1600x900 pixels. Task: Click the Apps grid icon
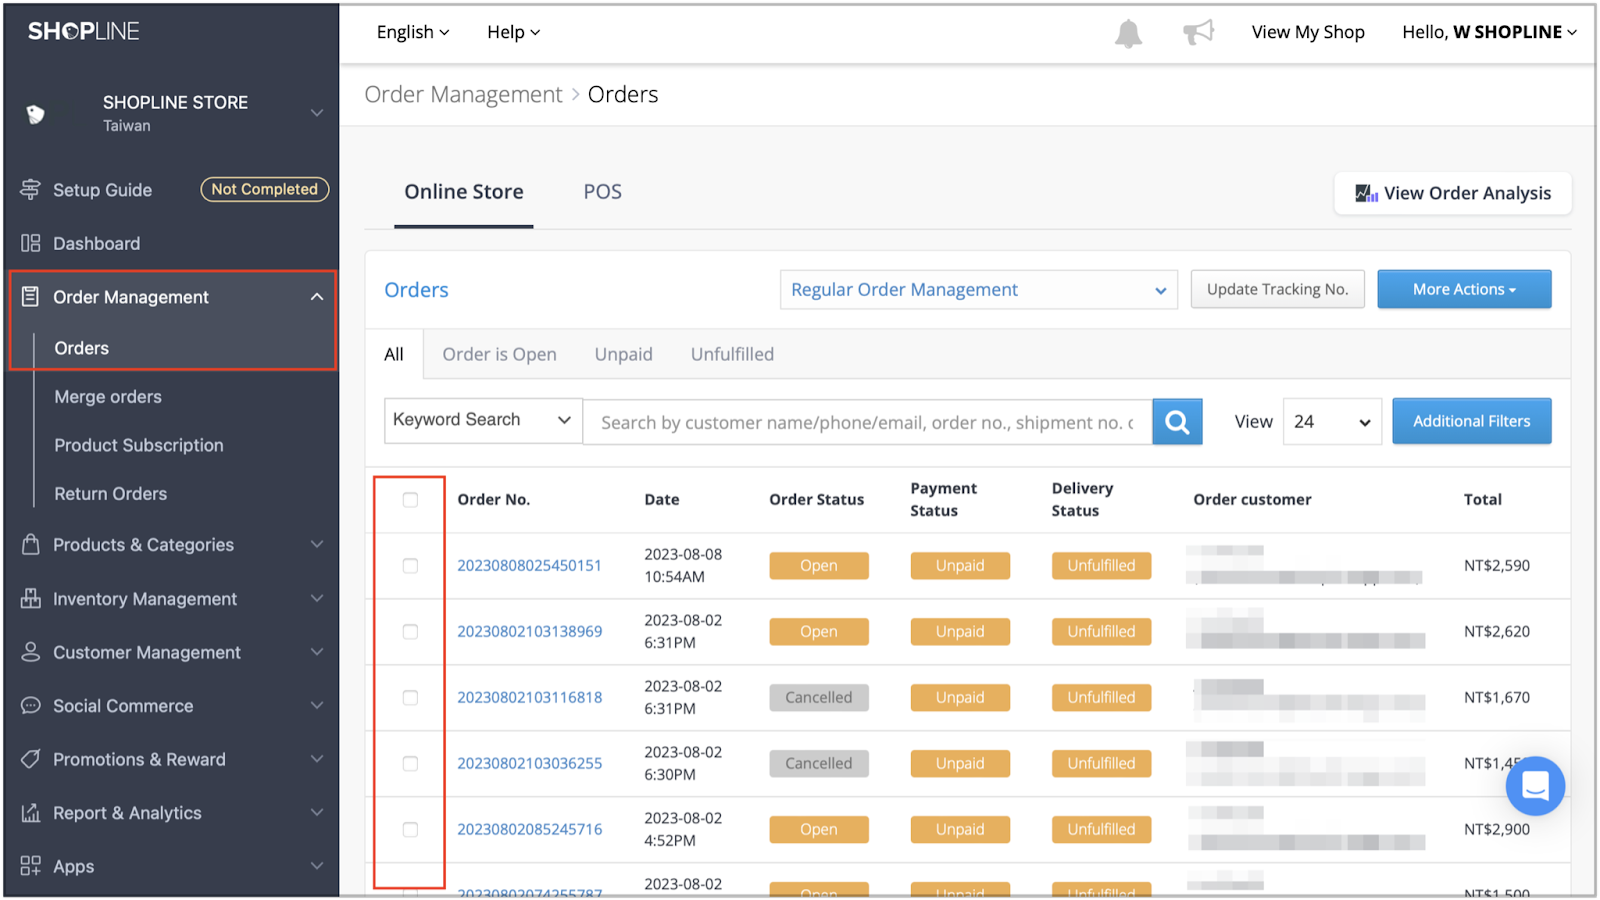31,866
